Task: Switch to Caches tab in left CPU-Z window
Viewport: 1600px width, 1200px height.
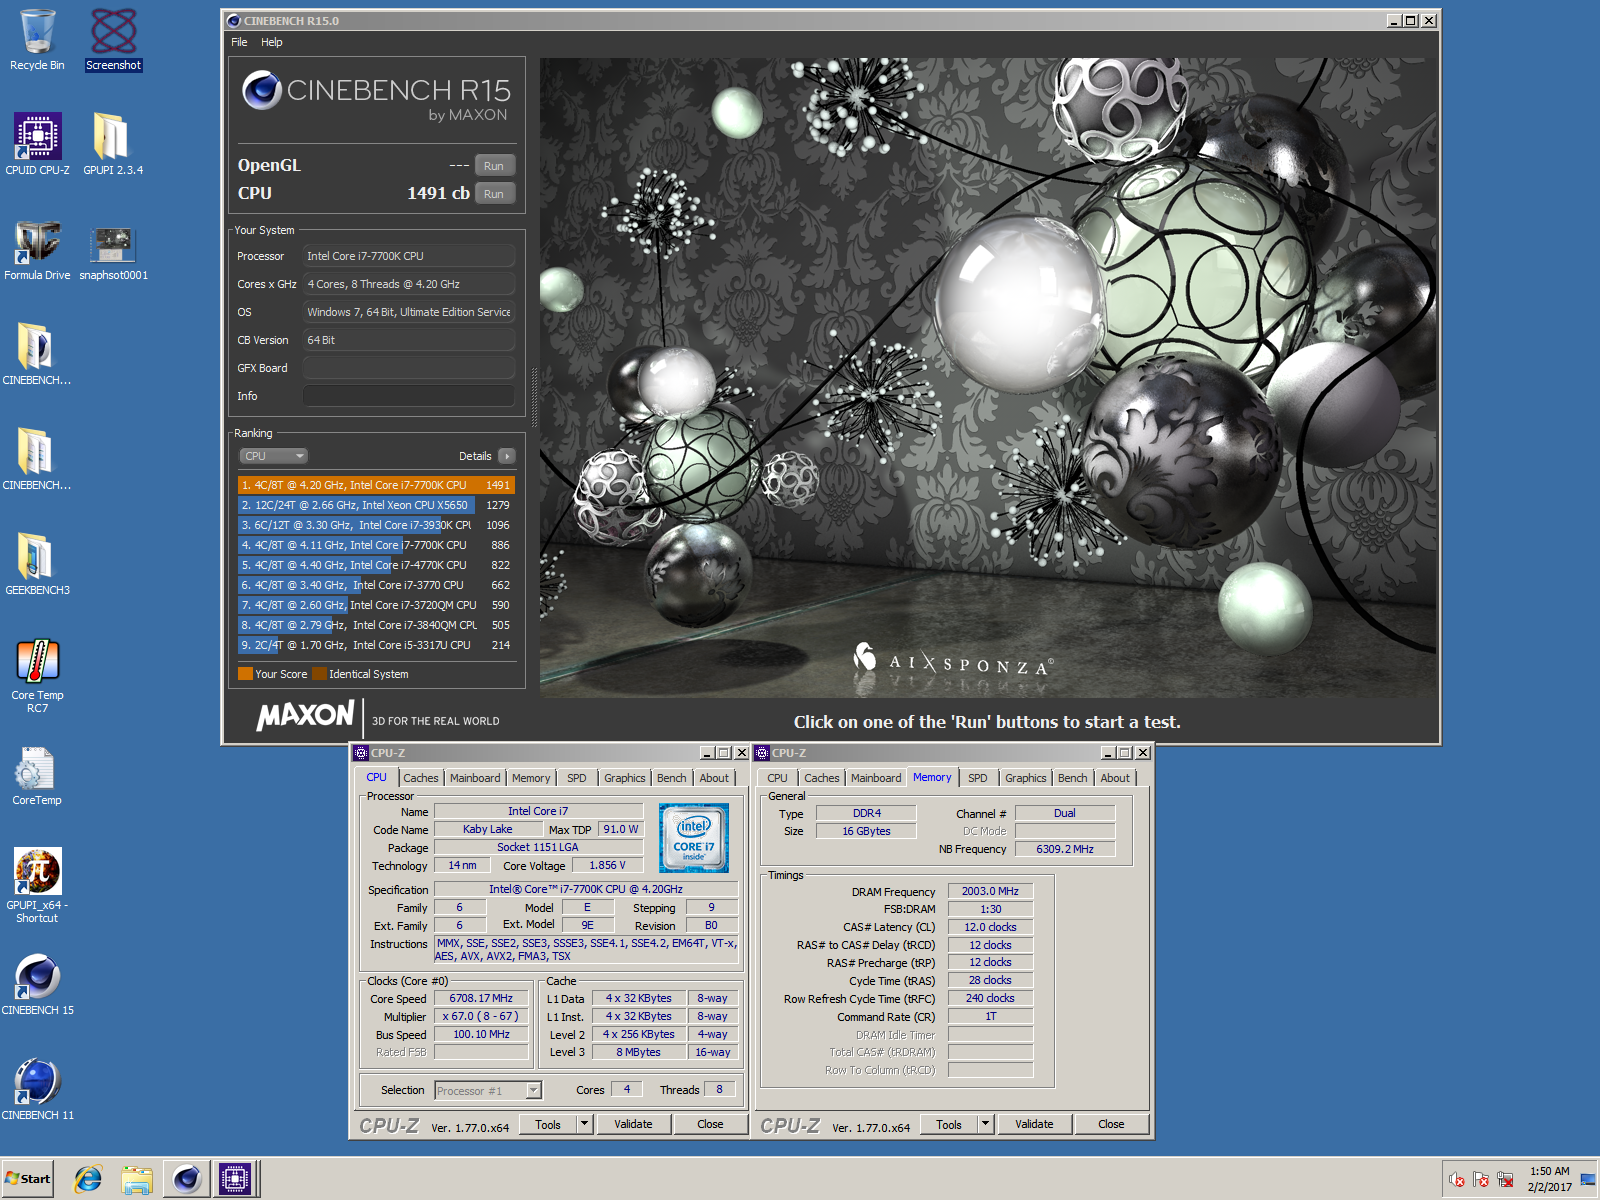Action: coord(421,778)
